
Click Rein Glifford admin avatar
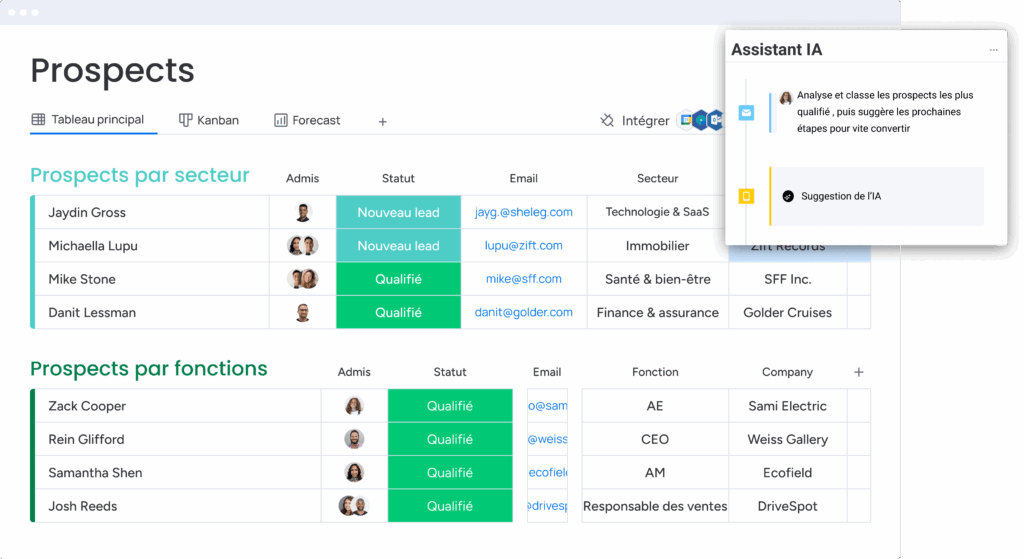[x=354, y=439]
